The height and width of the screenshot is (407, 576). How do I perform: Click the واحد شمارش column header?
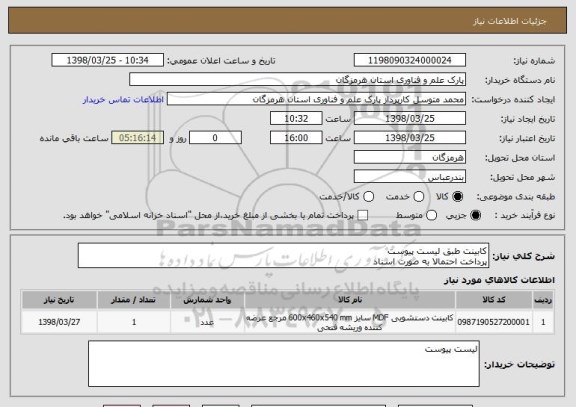(x=207, y=300)
